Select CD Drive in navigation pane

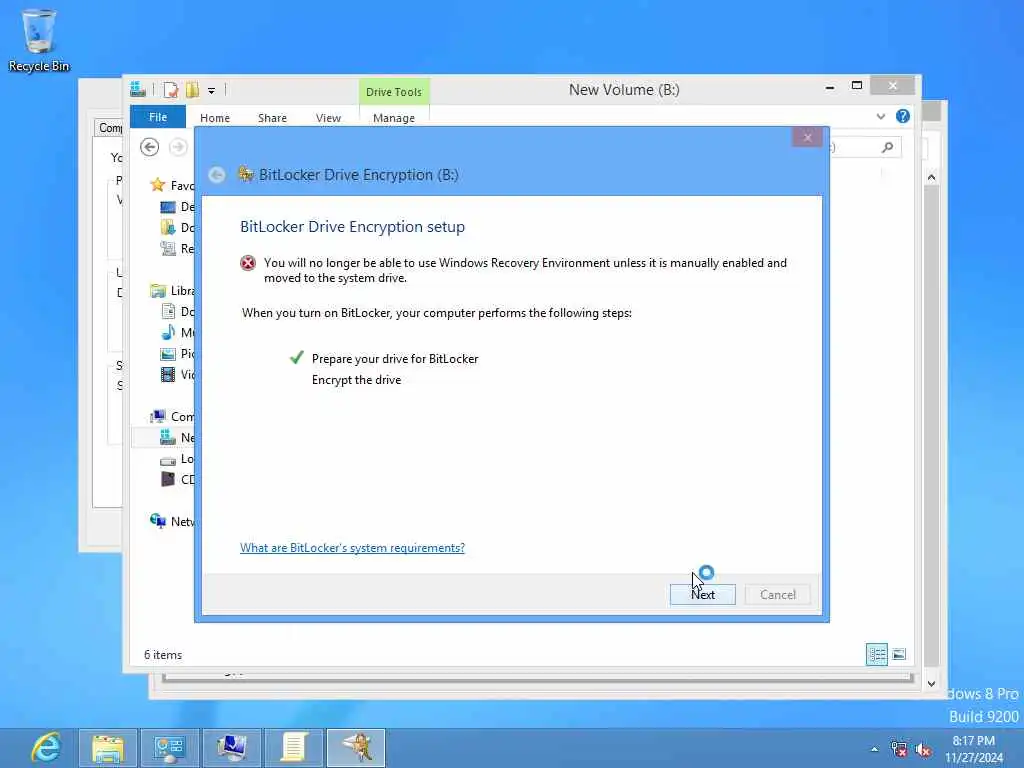point(177,479)
